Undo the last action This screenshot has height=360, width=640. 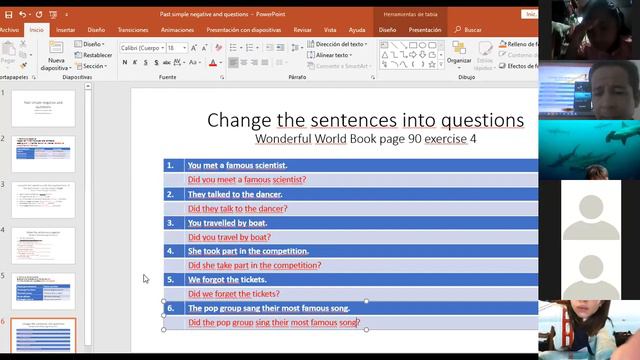(22, 15)
